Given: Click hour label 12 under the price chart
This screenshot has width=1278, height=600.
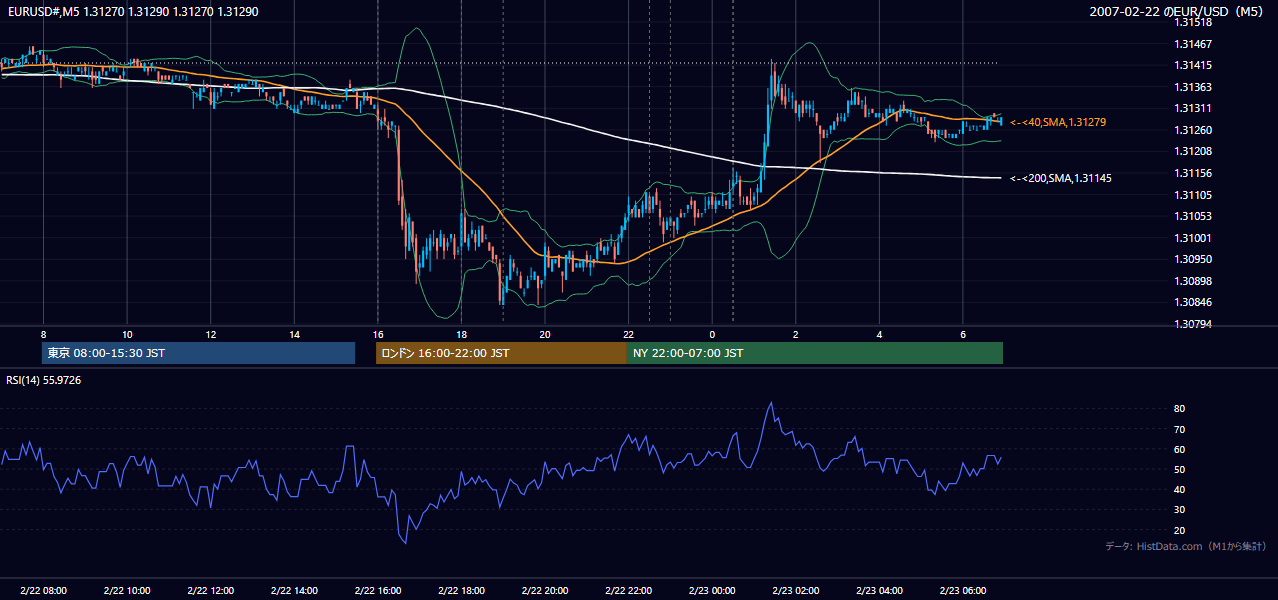Looking at the screenshot, I should pyautogui.click(x=210, y=333).
